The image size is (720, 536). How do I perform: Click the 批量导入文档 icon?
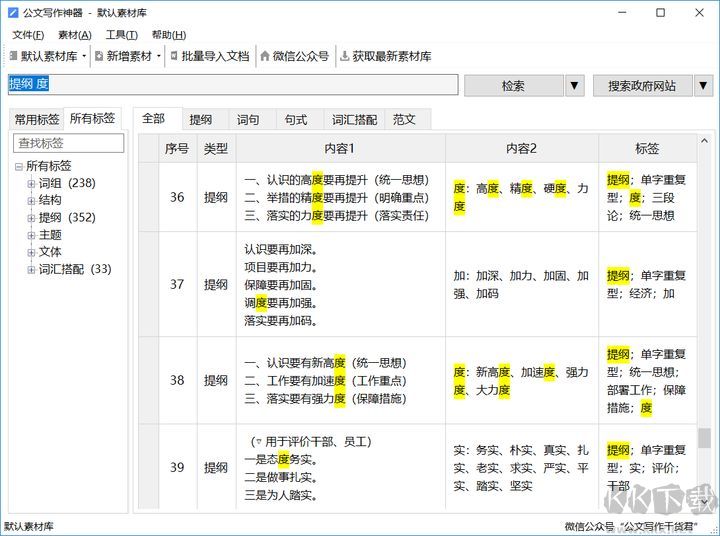pos(174,56)
